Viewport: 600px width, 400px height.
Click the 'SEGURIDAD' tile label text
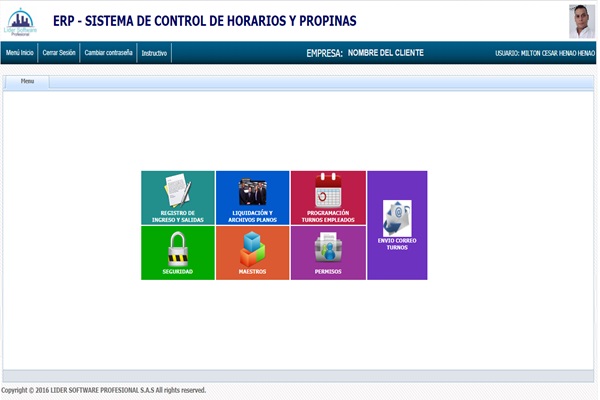point(177,271)
